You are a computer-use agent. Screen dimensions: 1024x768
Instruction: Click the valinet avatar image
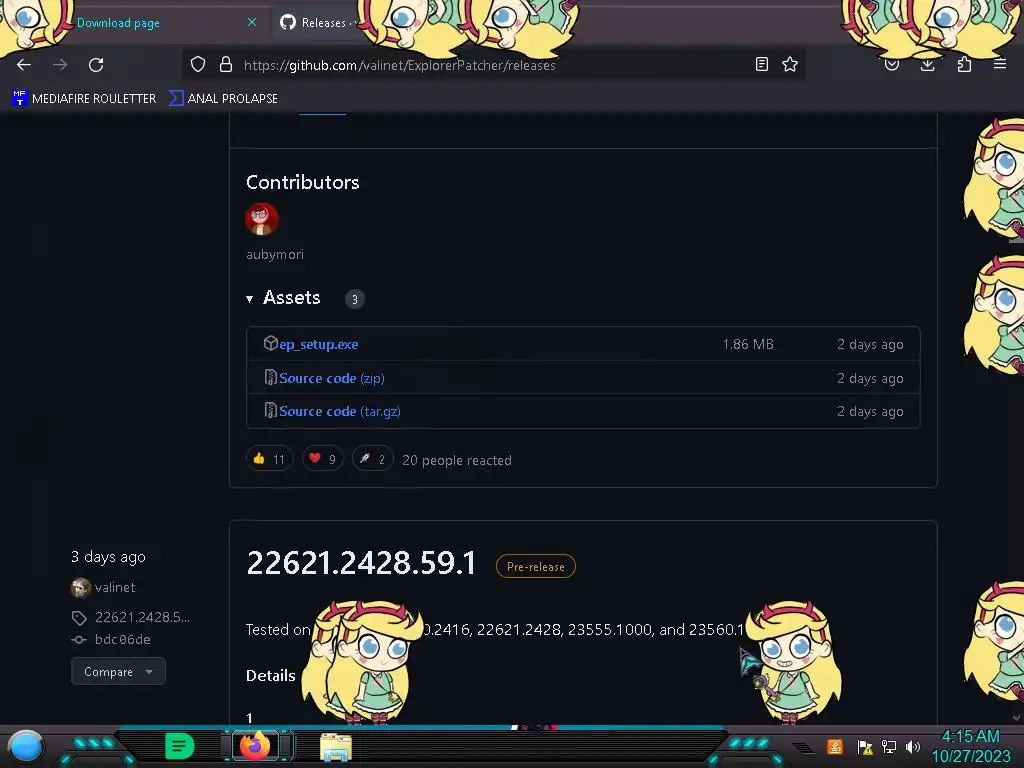pos(81,588)
